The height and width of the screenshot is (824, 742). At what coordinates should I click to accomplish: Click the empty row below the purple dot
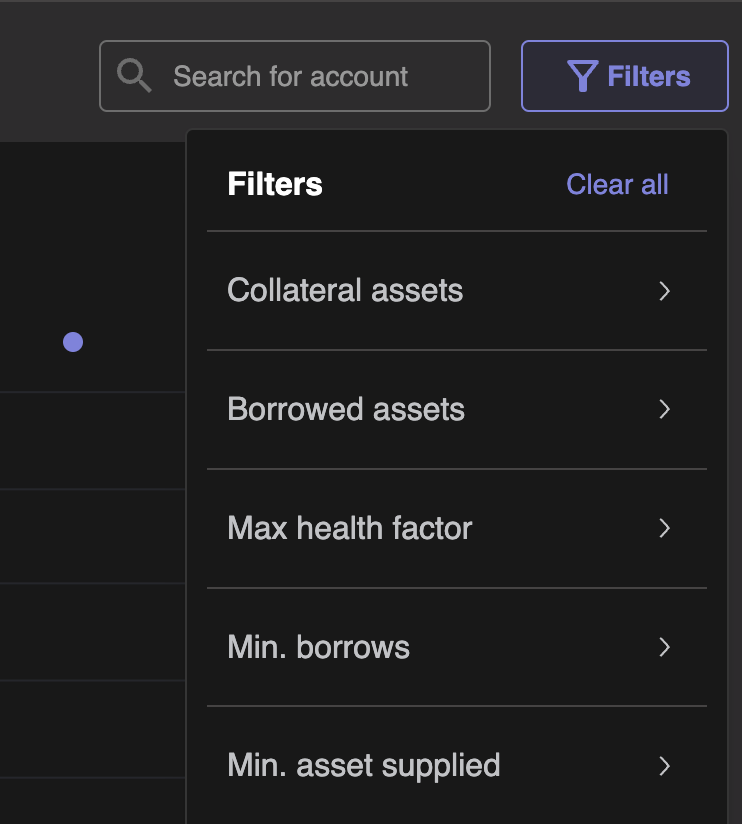point(90,441)
